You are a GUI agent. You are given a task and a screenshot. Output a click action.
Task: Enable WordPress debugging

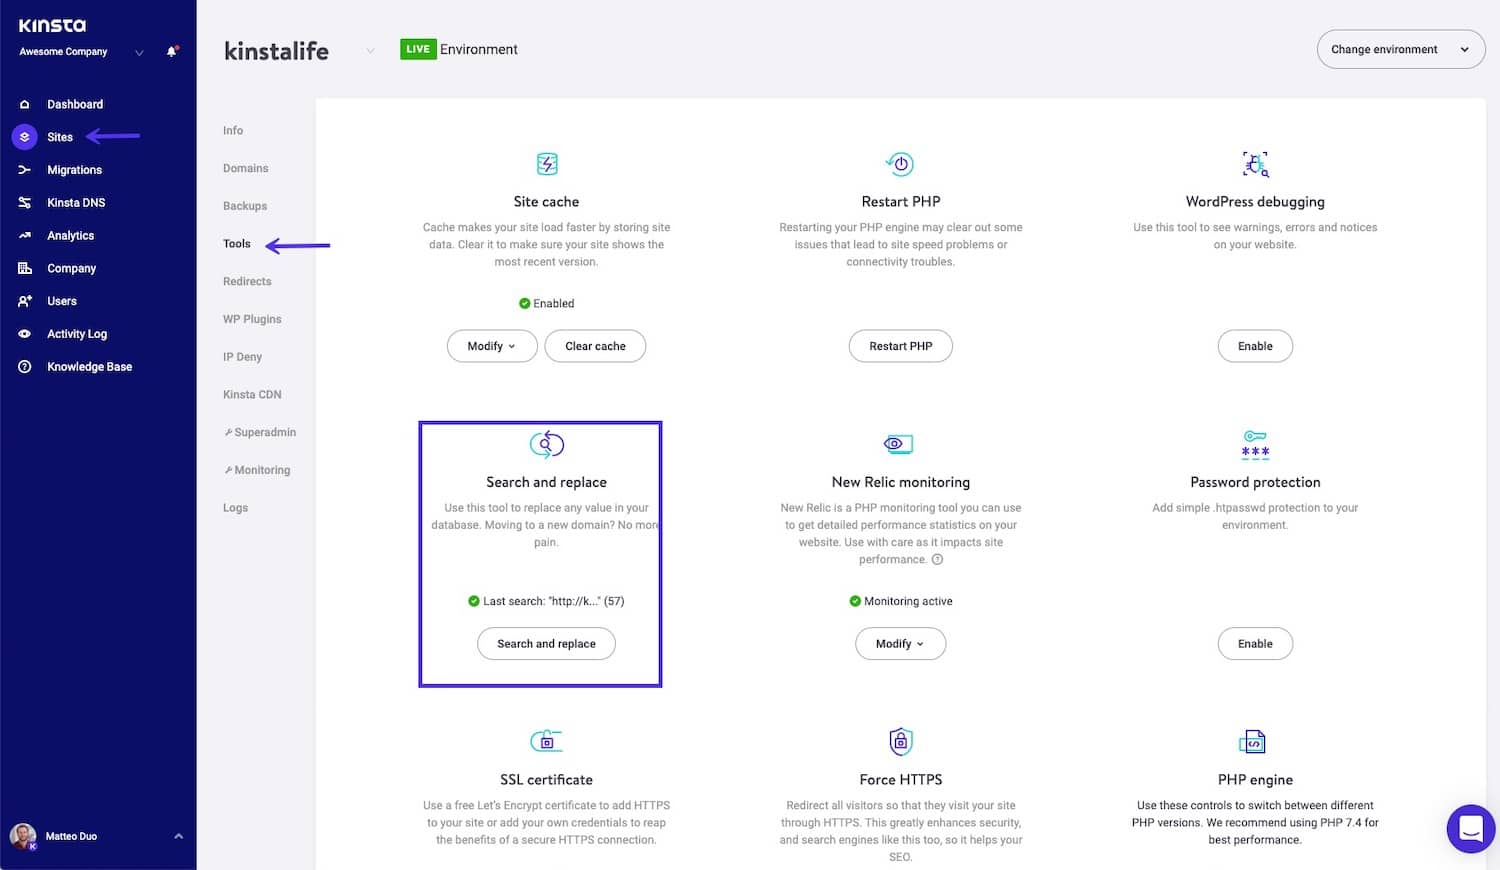(1255, 345)
